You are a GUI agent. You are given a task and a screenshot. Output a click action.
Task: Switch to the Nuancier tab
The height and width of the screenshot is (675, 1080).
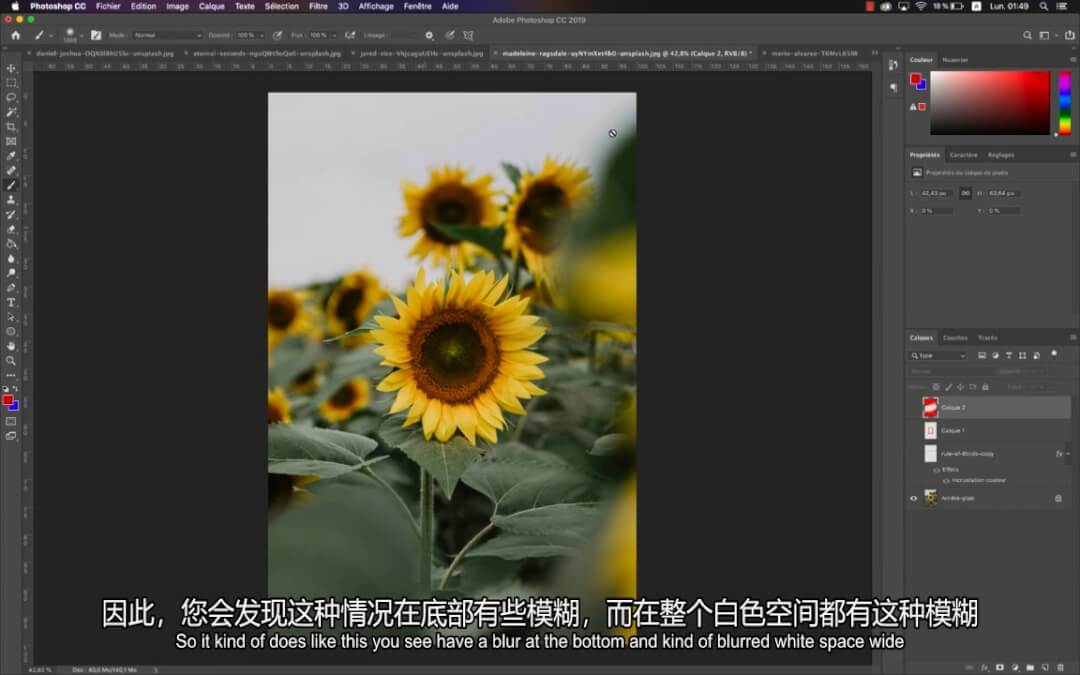[x=955, y=60]
